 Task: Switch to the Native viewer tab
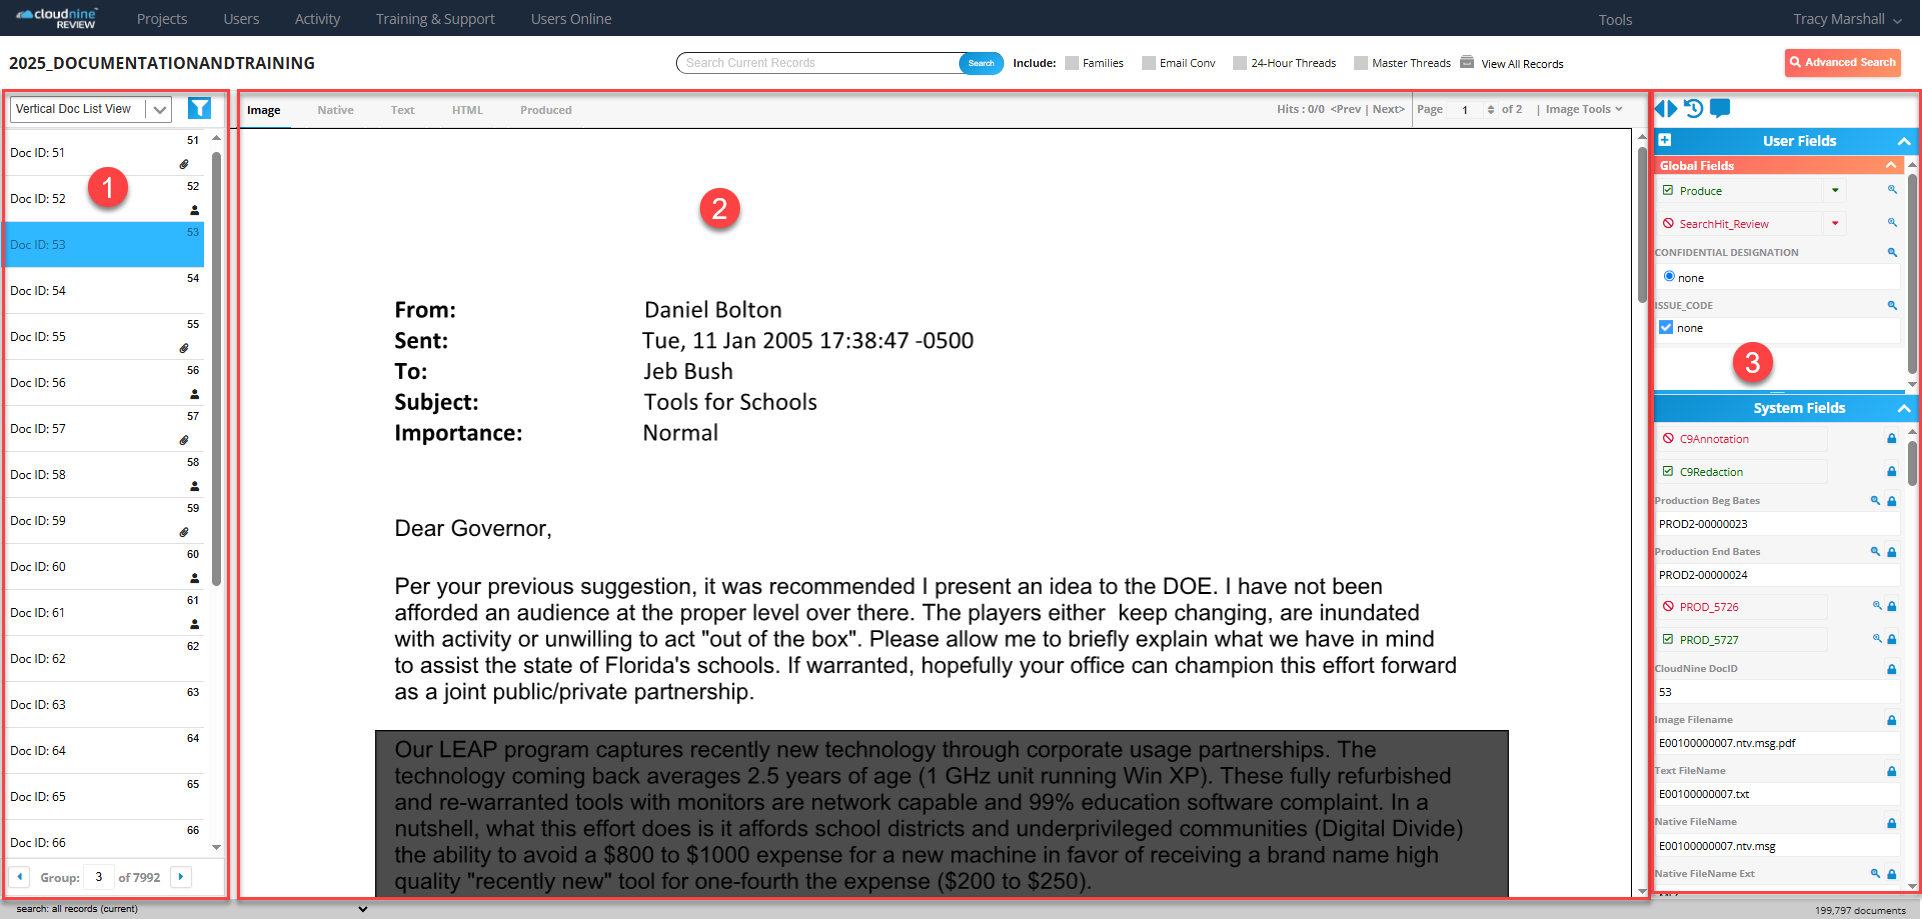(x=335, y=109)
